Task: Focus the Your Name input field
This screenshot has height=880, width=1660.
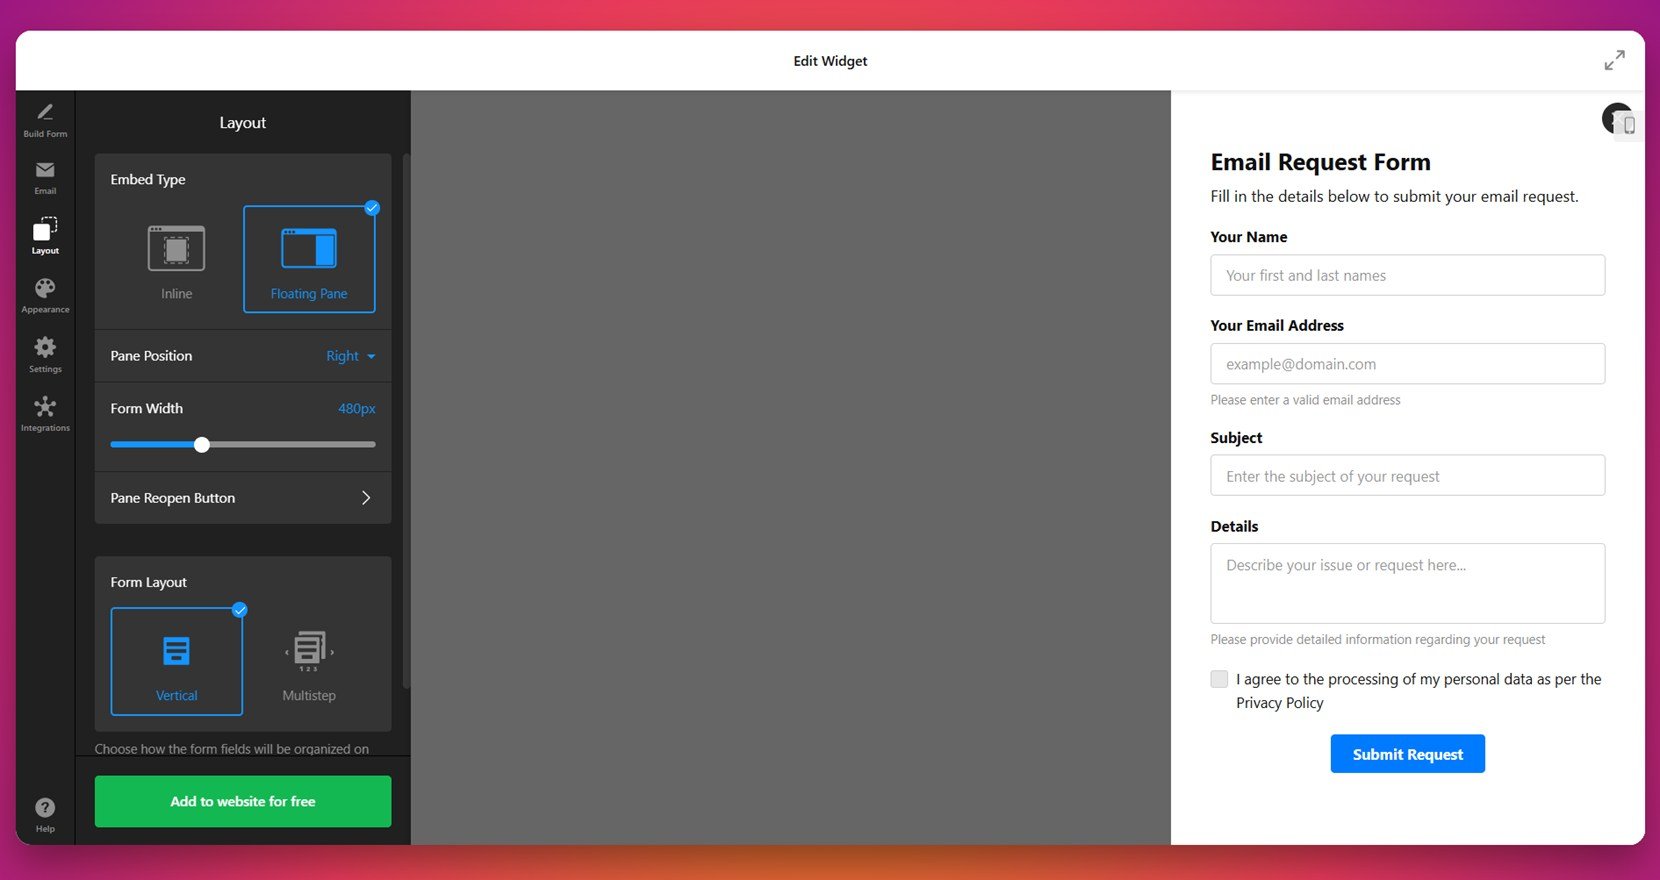Action: coord(1407,275)
